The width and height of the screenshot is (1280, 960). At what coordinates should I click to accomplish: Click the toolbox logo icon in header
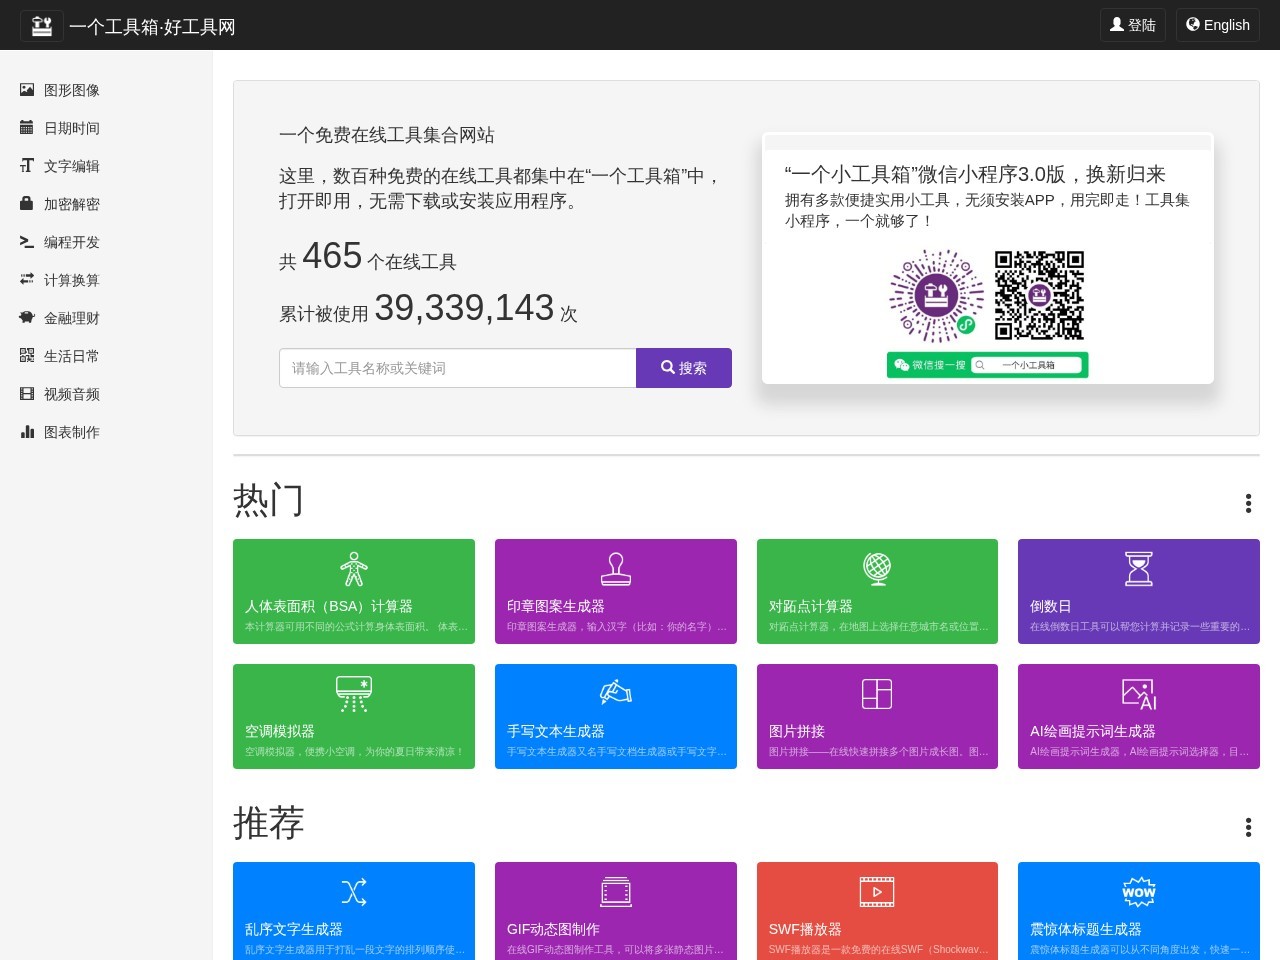point(42,25)
